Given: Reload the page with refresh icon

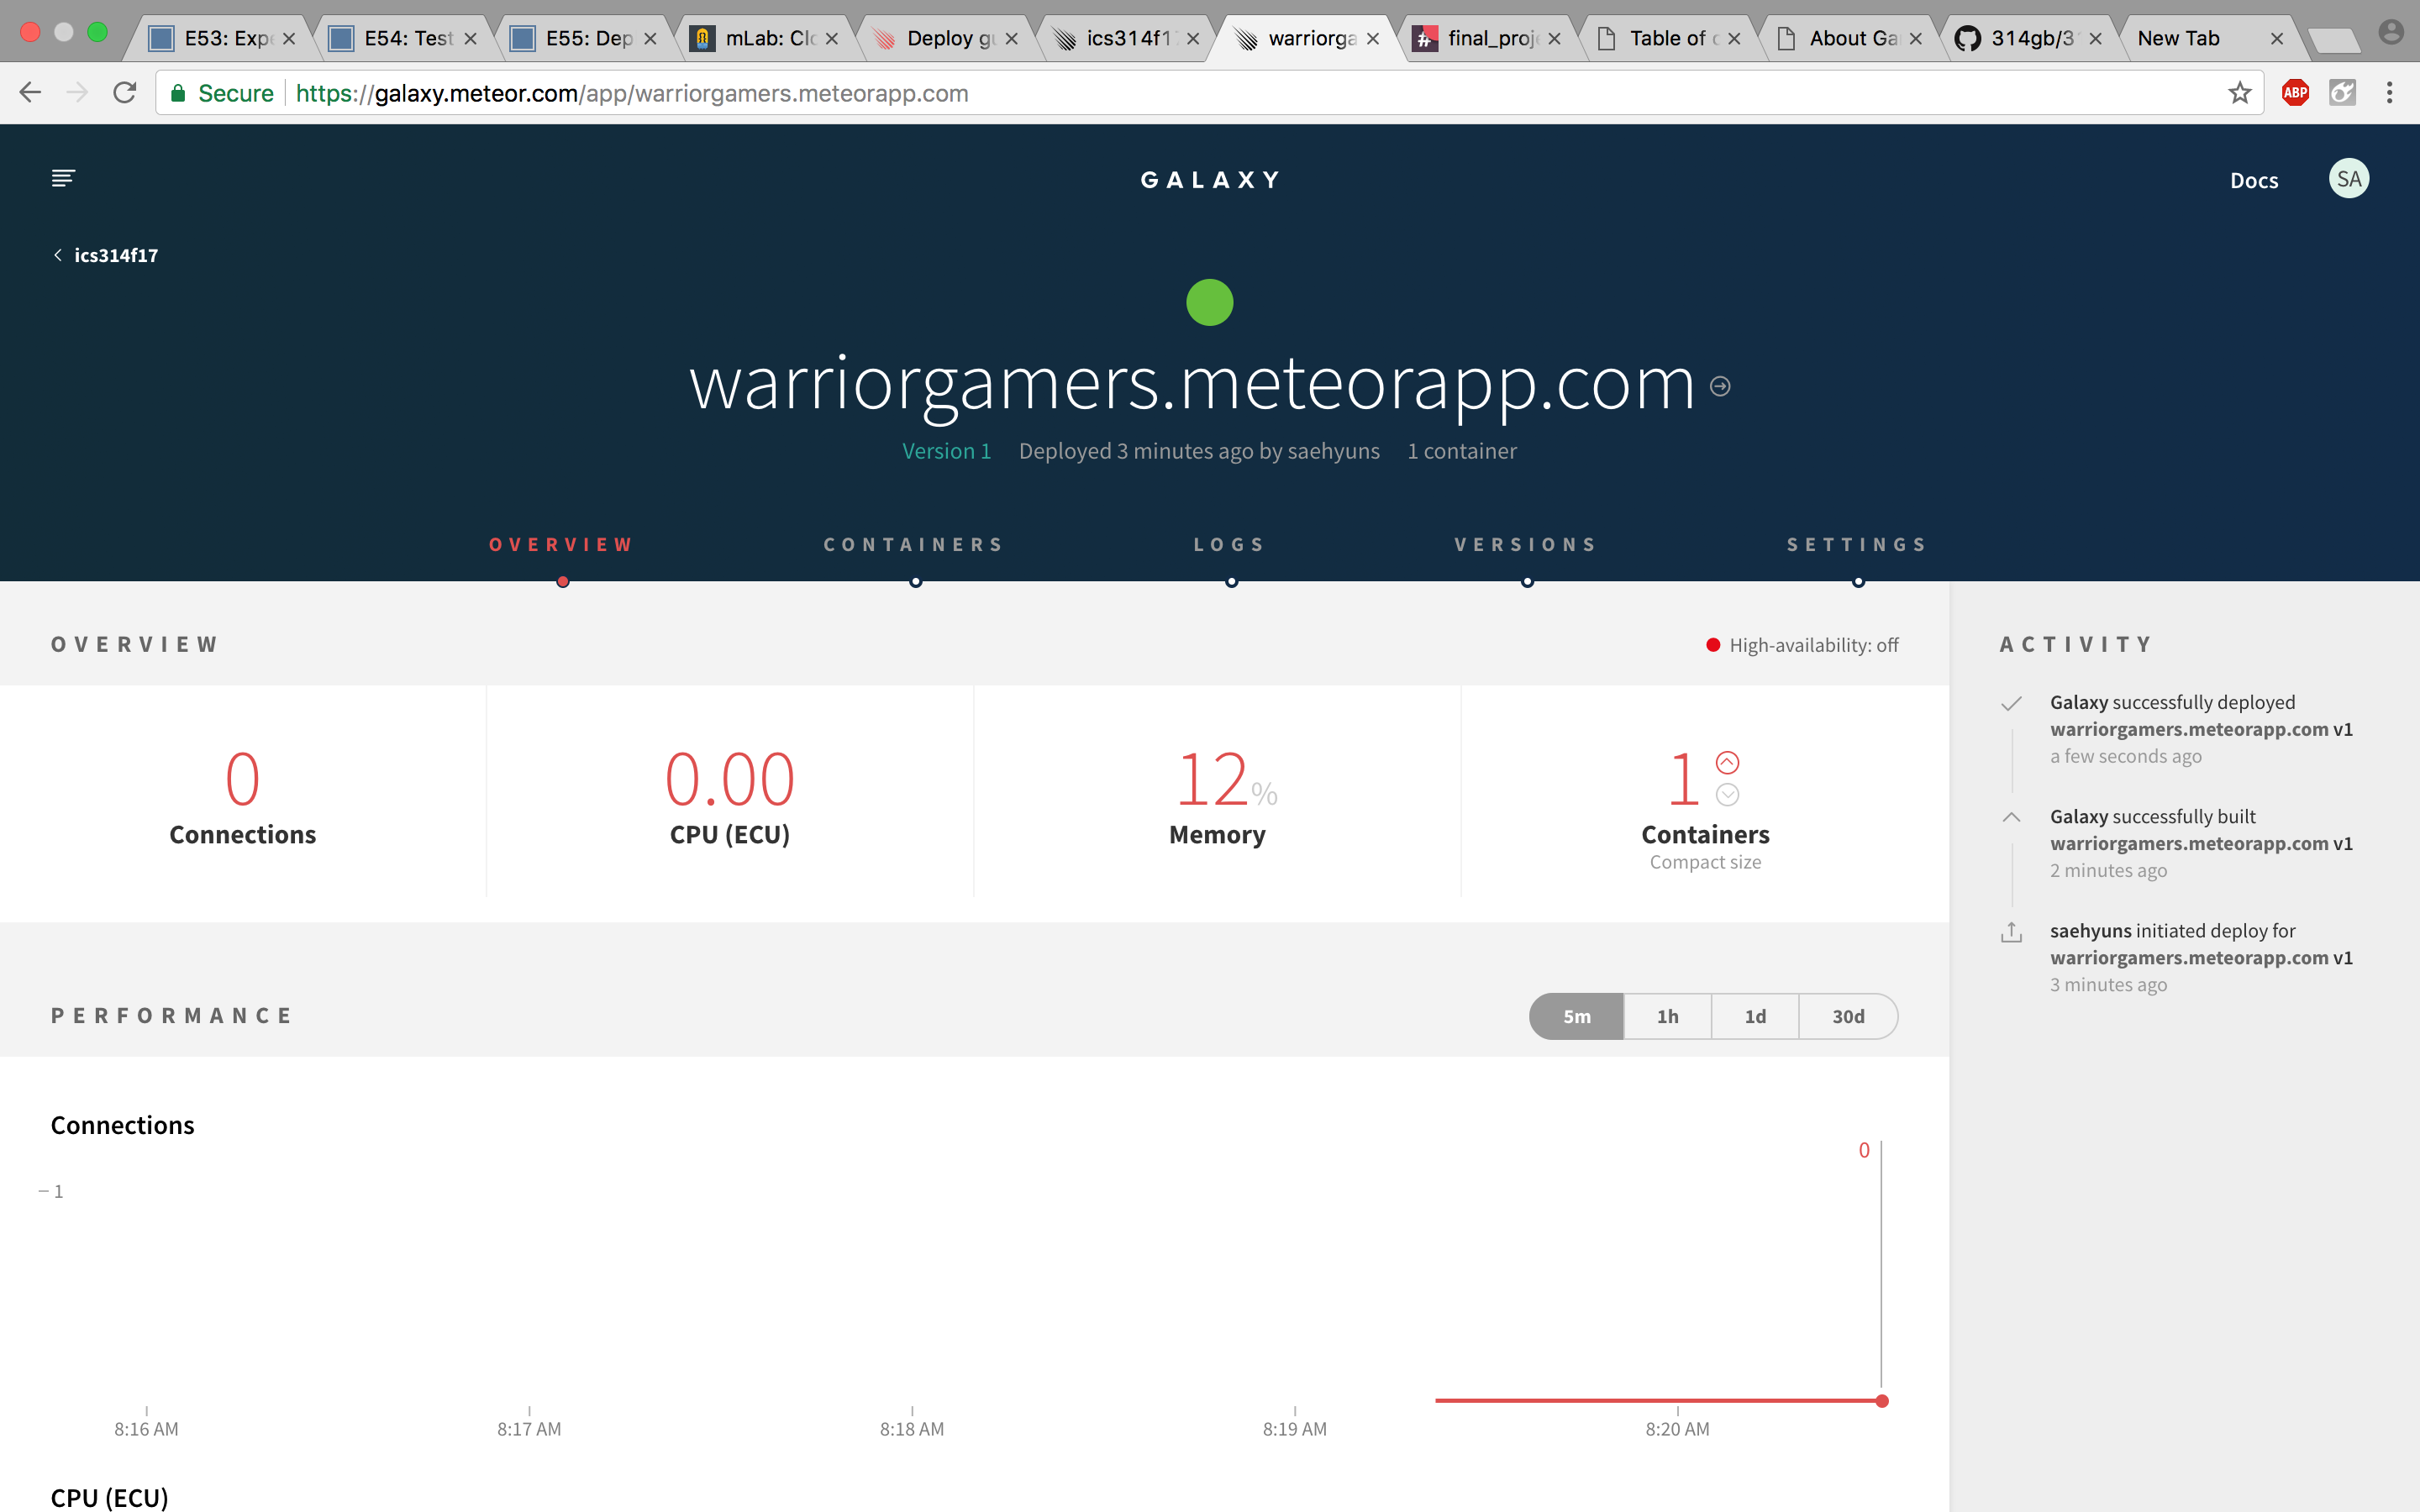Looking at the screenshot, I should [x=124, y=93].
